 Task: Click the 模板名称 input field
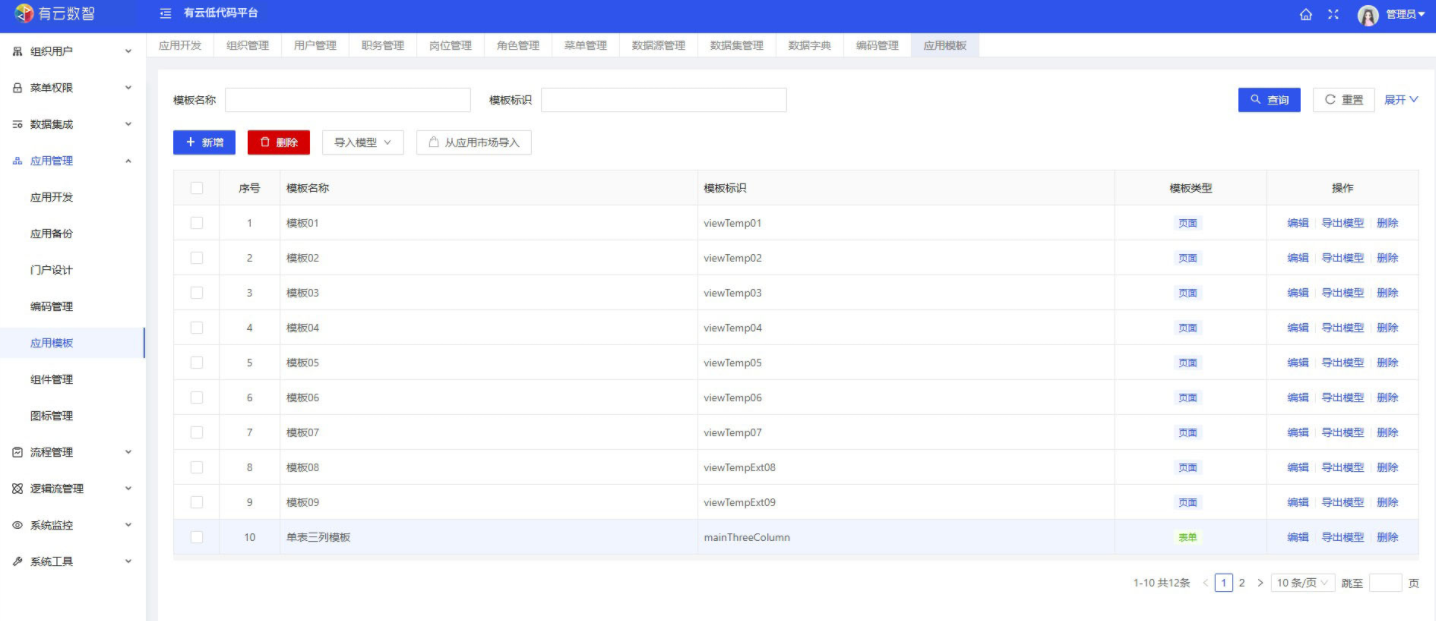(347, 100)
